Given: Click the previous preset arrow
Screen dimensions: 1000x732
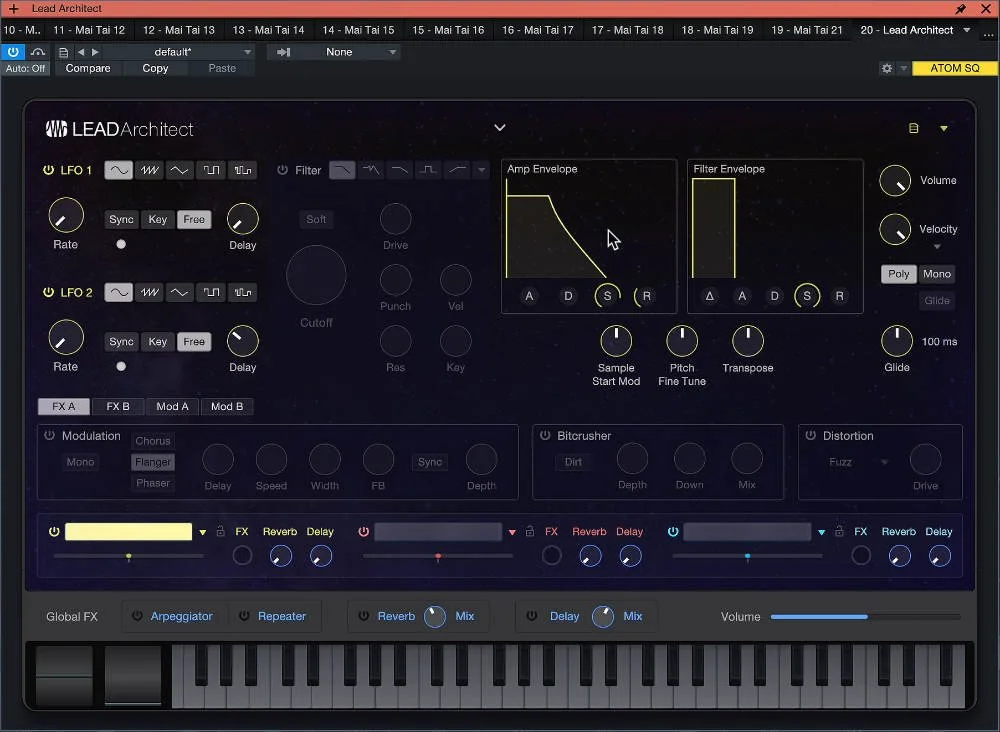Looking at the screenshot, I should [x=81, y=52].
